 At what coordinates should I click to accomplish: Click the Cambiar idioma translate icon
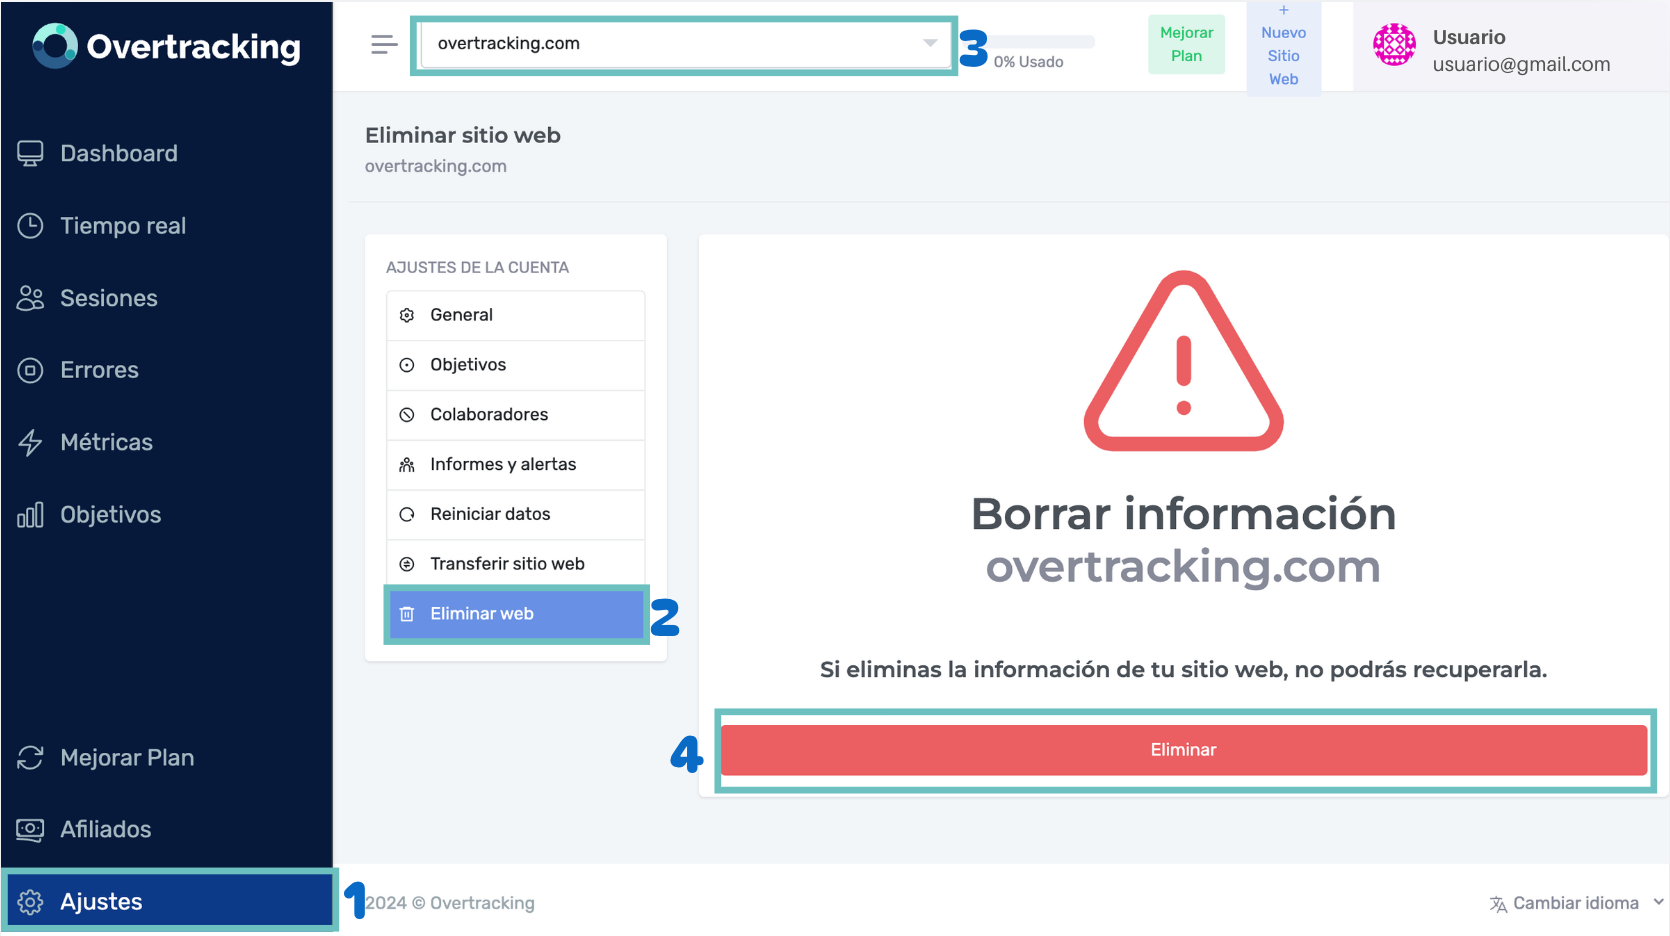[1498, 904]
